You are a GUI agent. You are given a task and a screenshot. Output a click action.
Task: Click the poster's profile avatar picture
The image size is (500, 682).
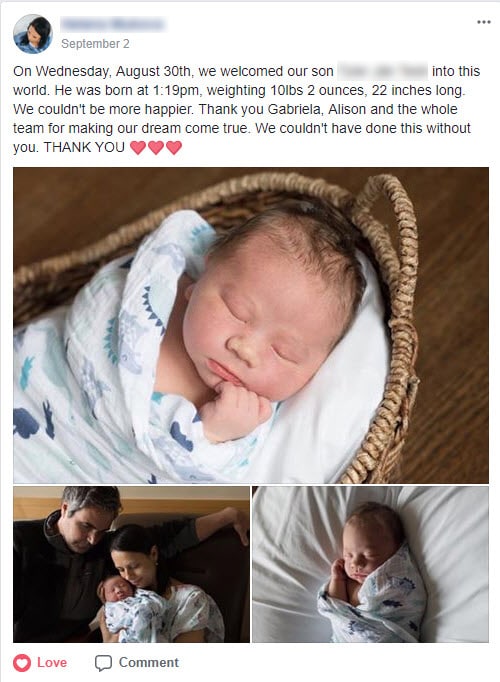(x=33, y=34)
